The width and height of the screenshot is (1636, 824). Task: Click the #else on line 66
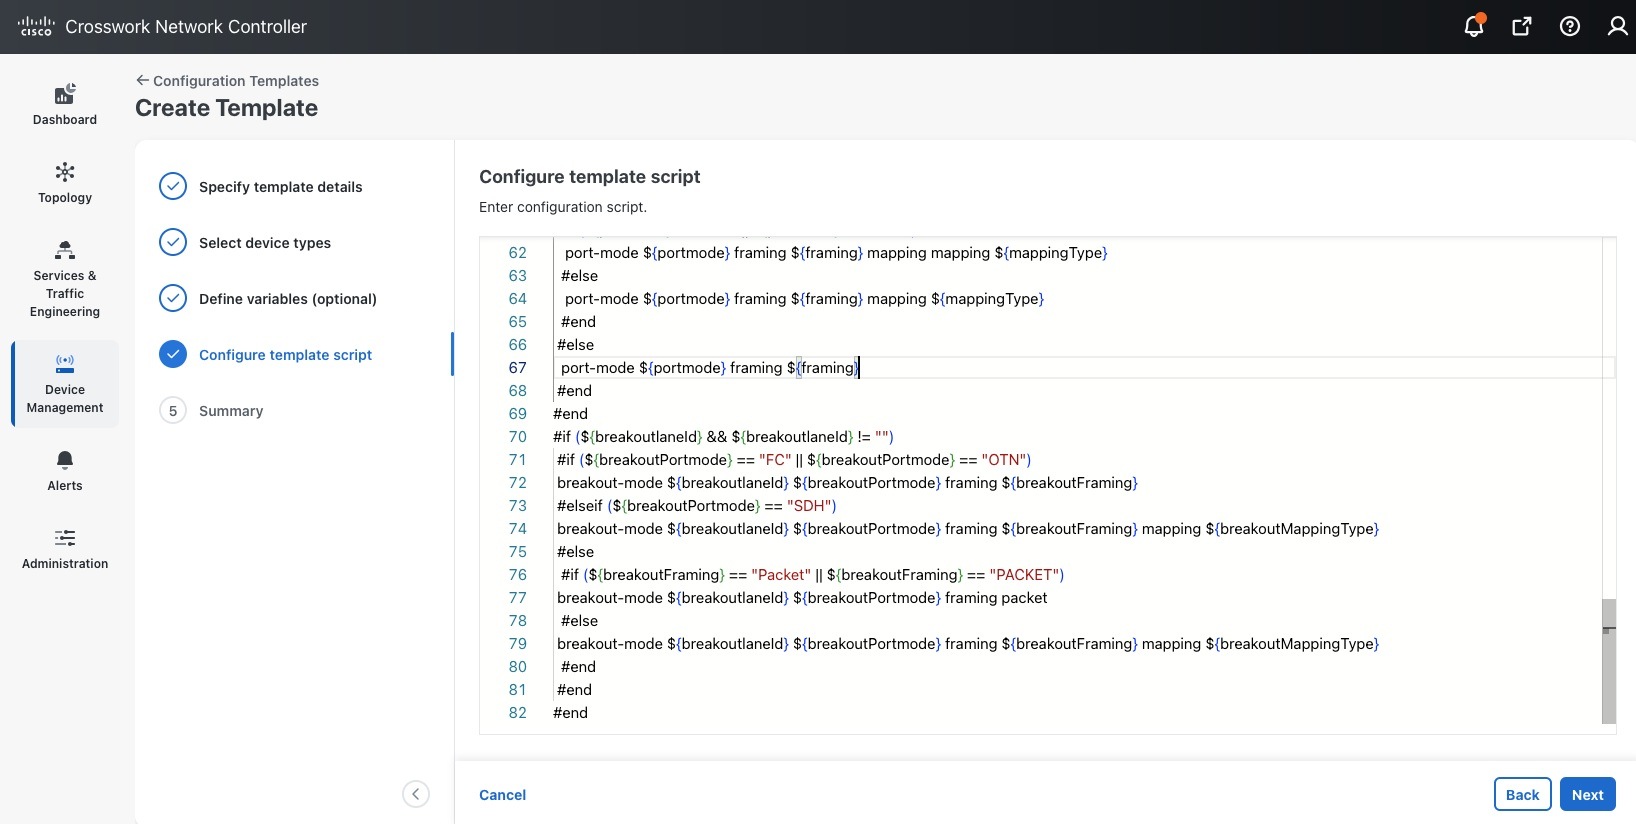pyautogui.click(x=575, y=345)
